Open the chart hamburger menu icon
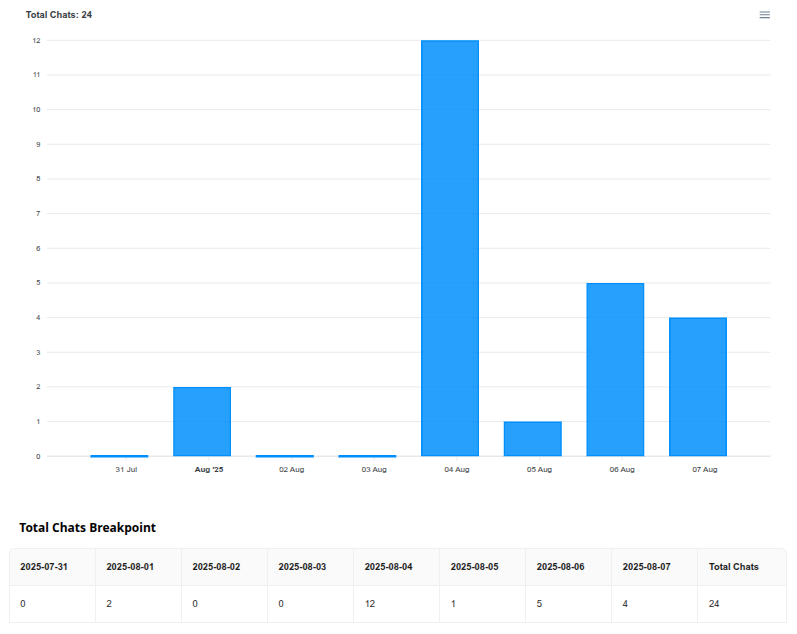This screenshot has width=797, height=634. tap(764, 15)
